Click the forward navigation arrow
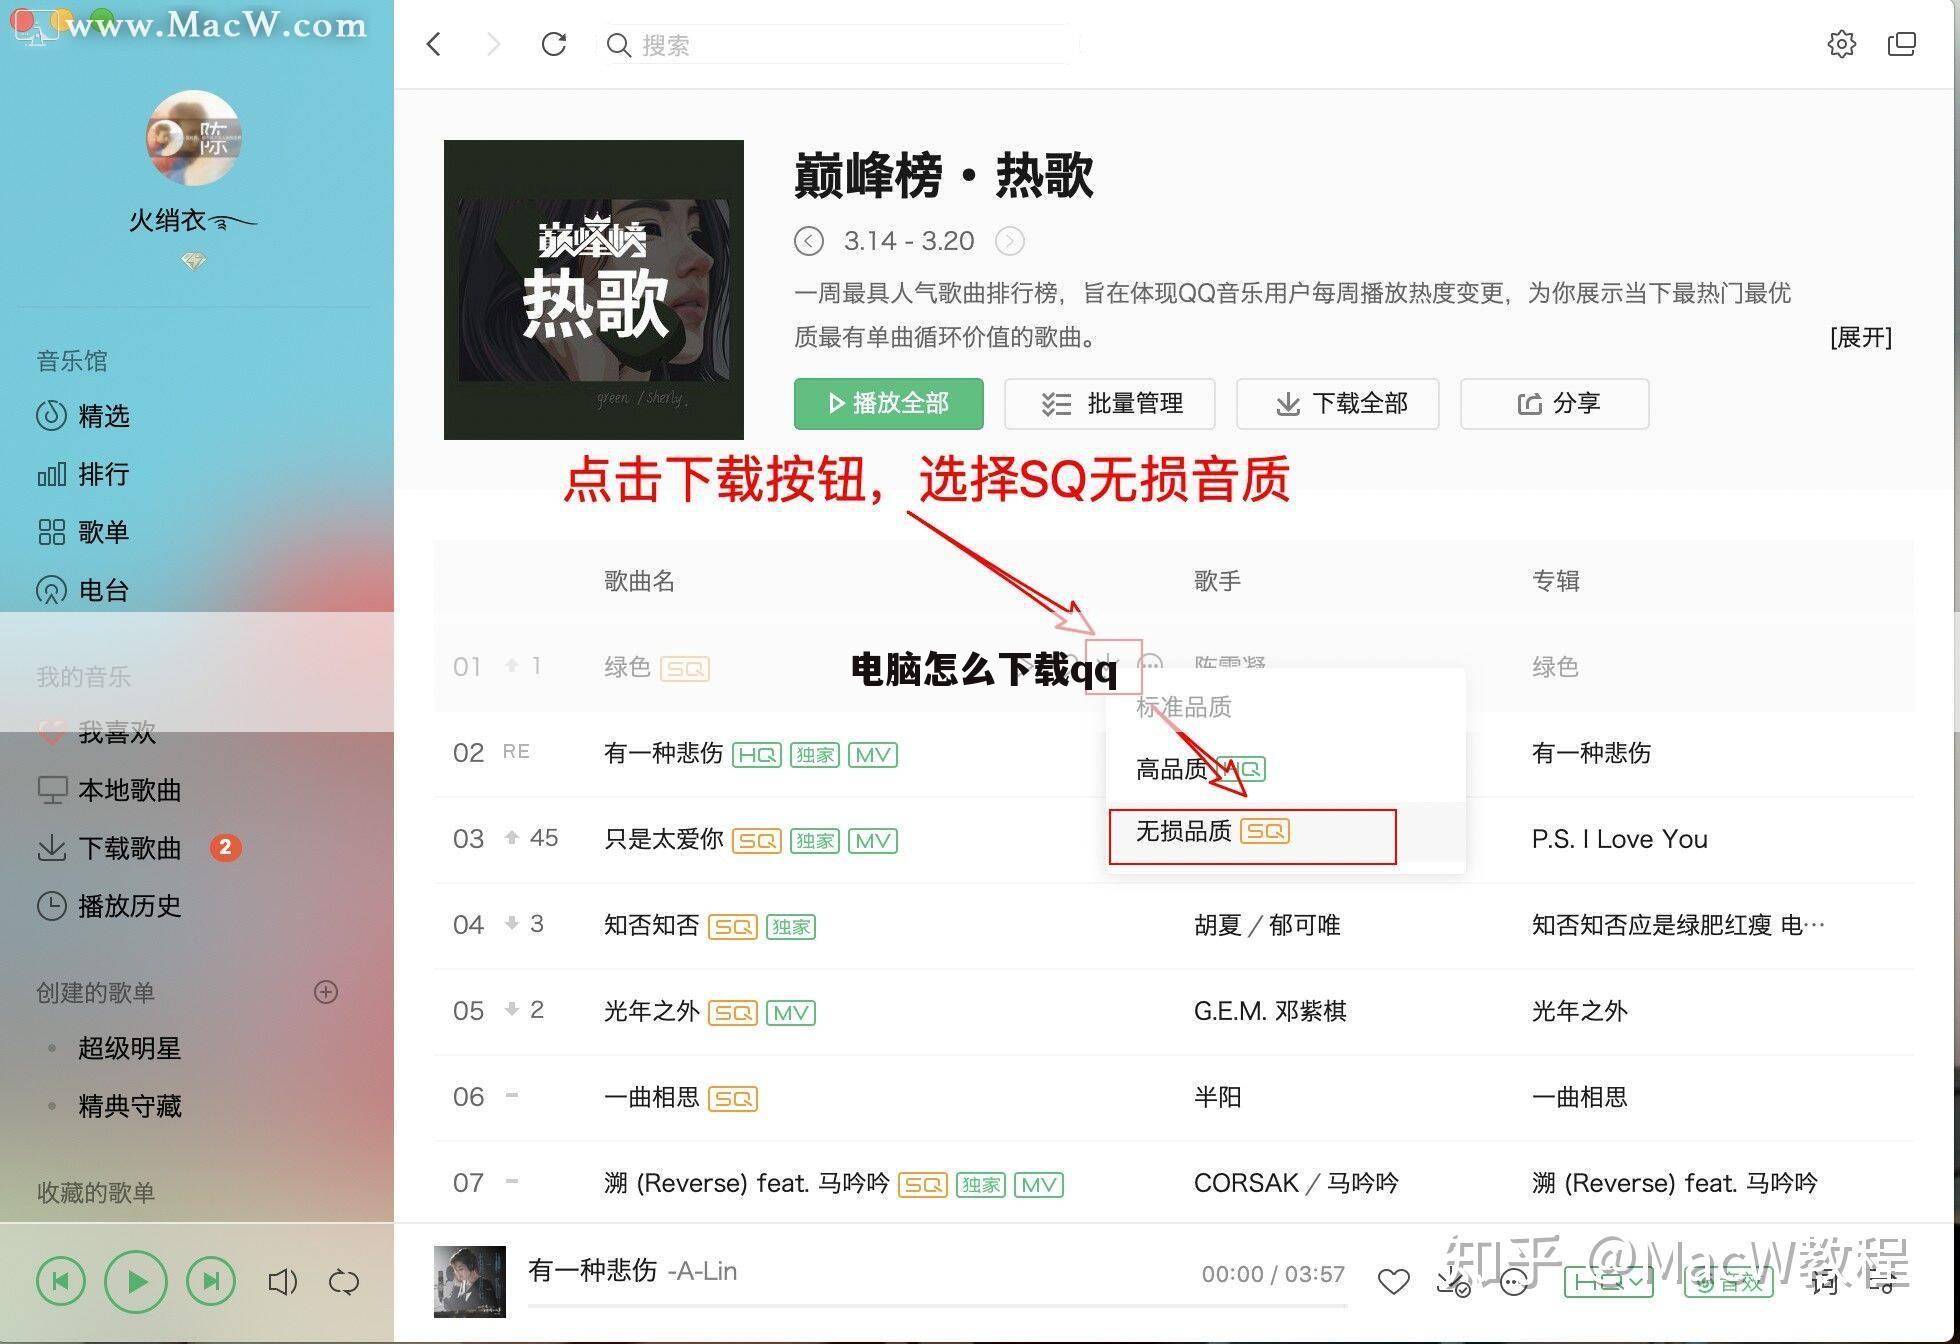This screenshot has height=1344, width=1960. (x=493, y=44)
